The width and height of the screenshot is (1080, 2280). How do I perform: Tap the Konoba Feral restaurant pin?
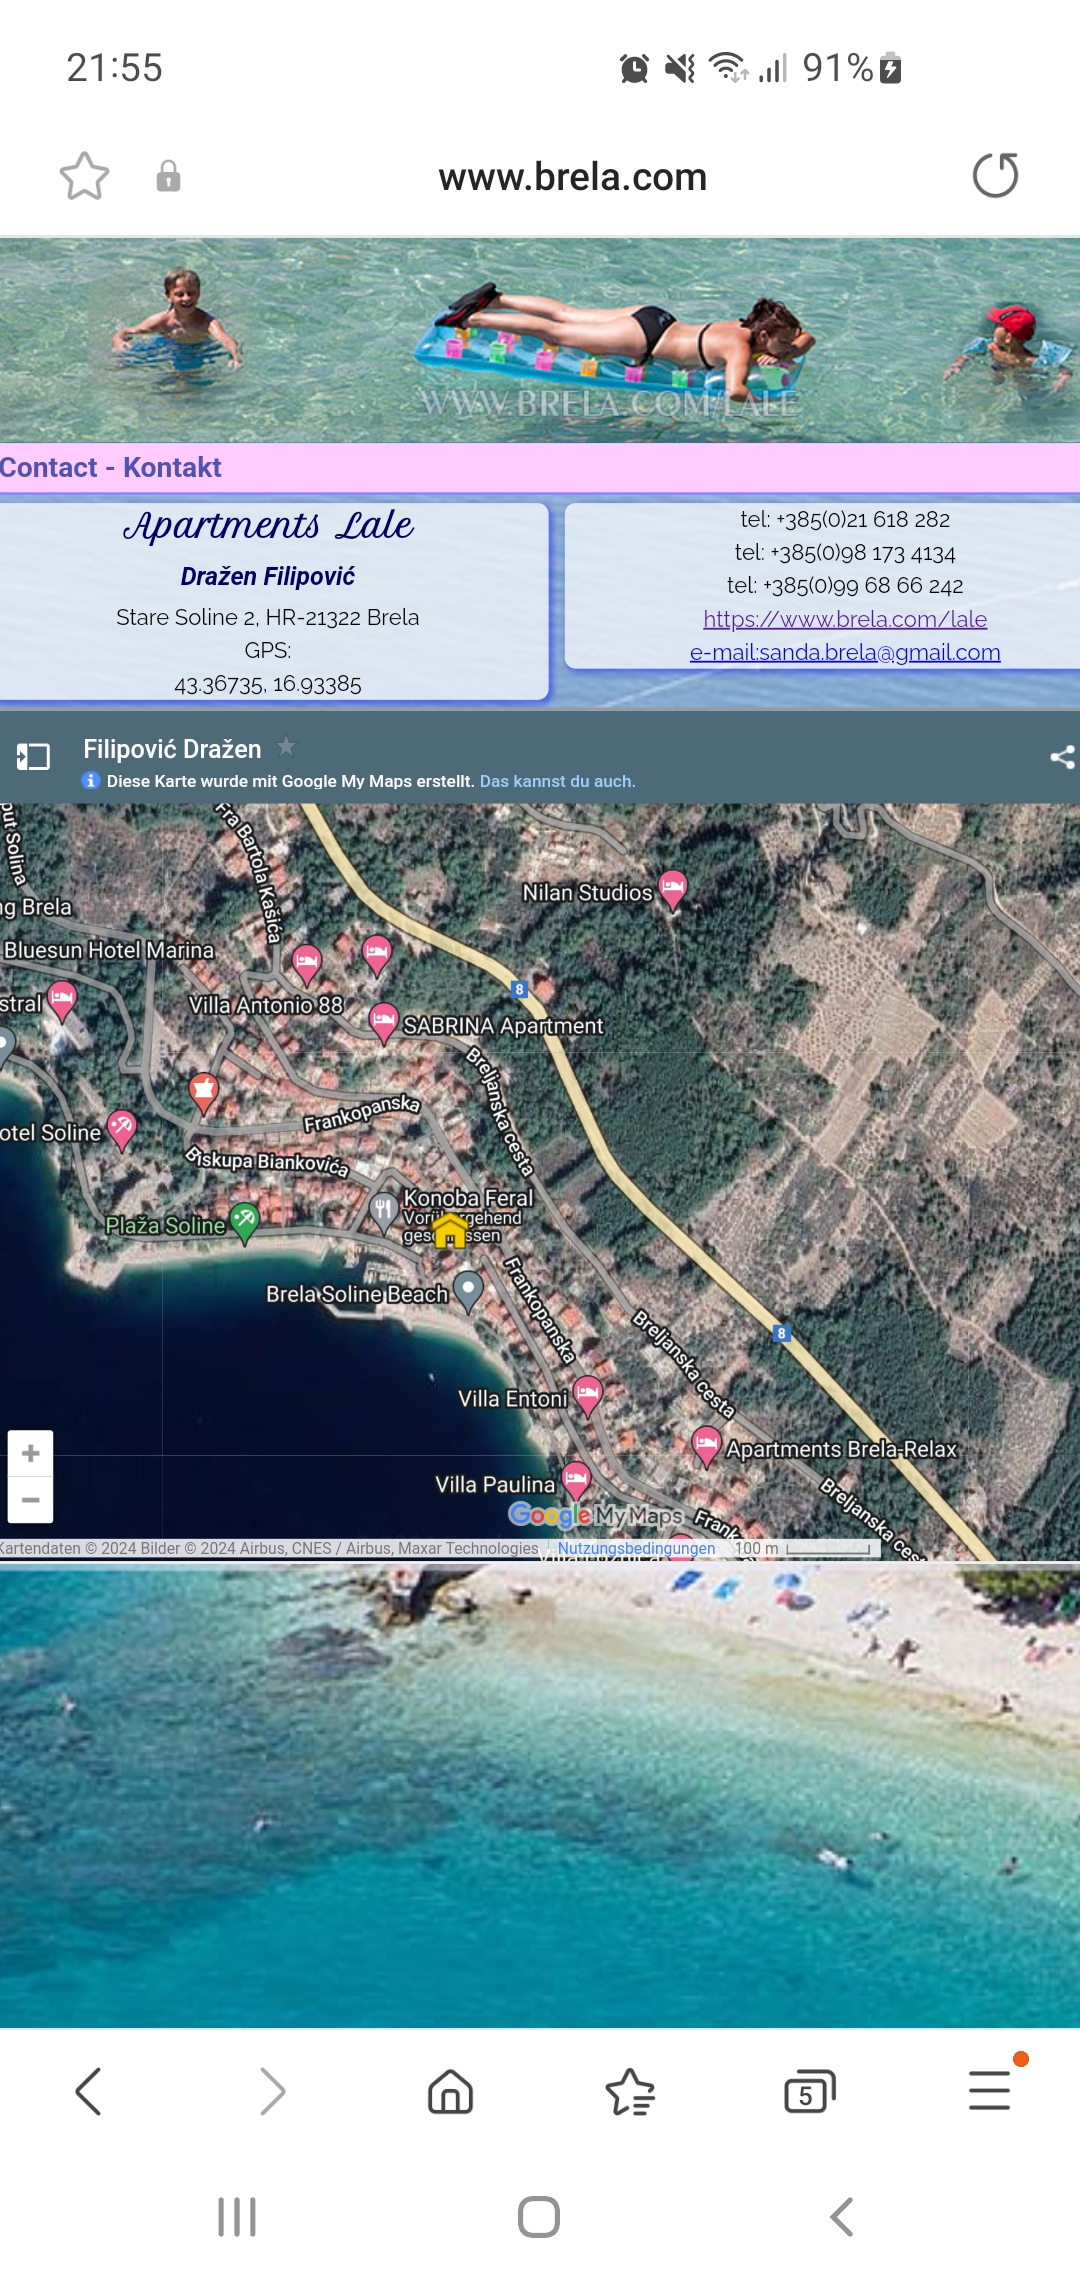tap(383, 1210)
